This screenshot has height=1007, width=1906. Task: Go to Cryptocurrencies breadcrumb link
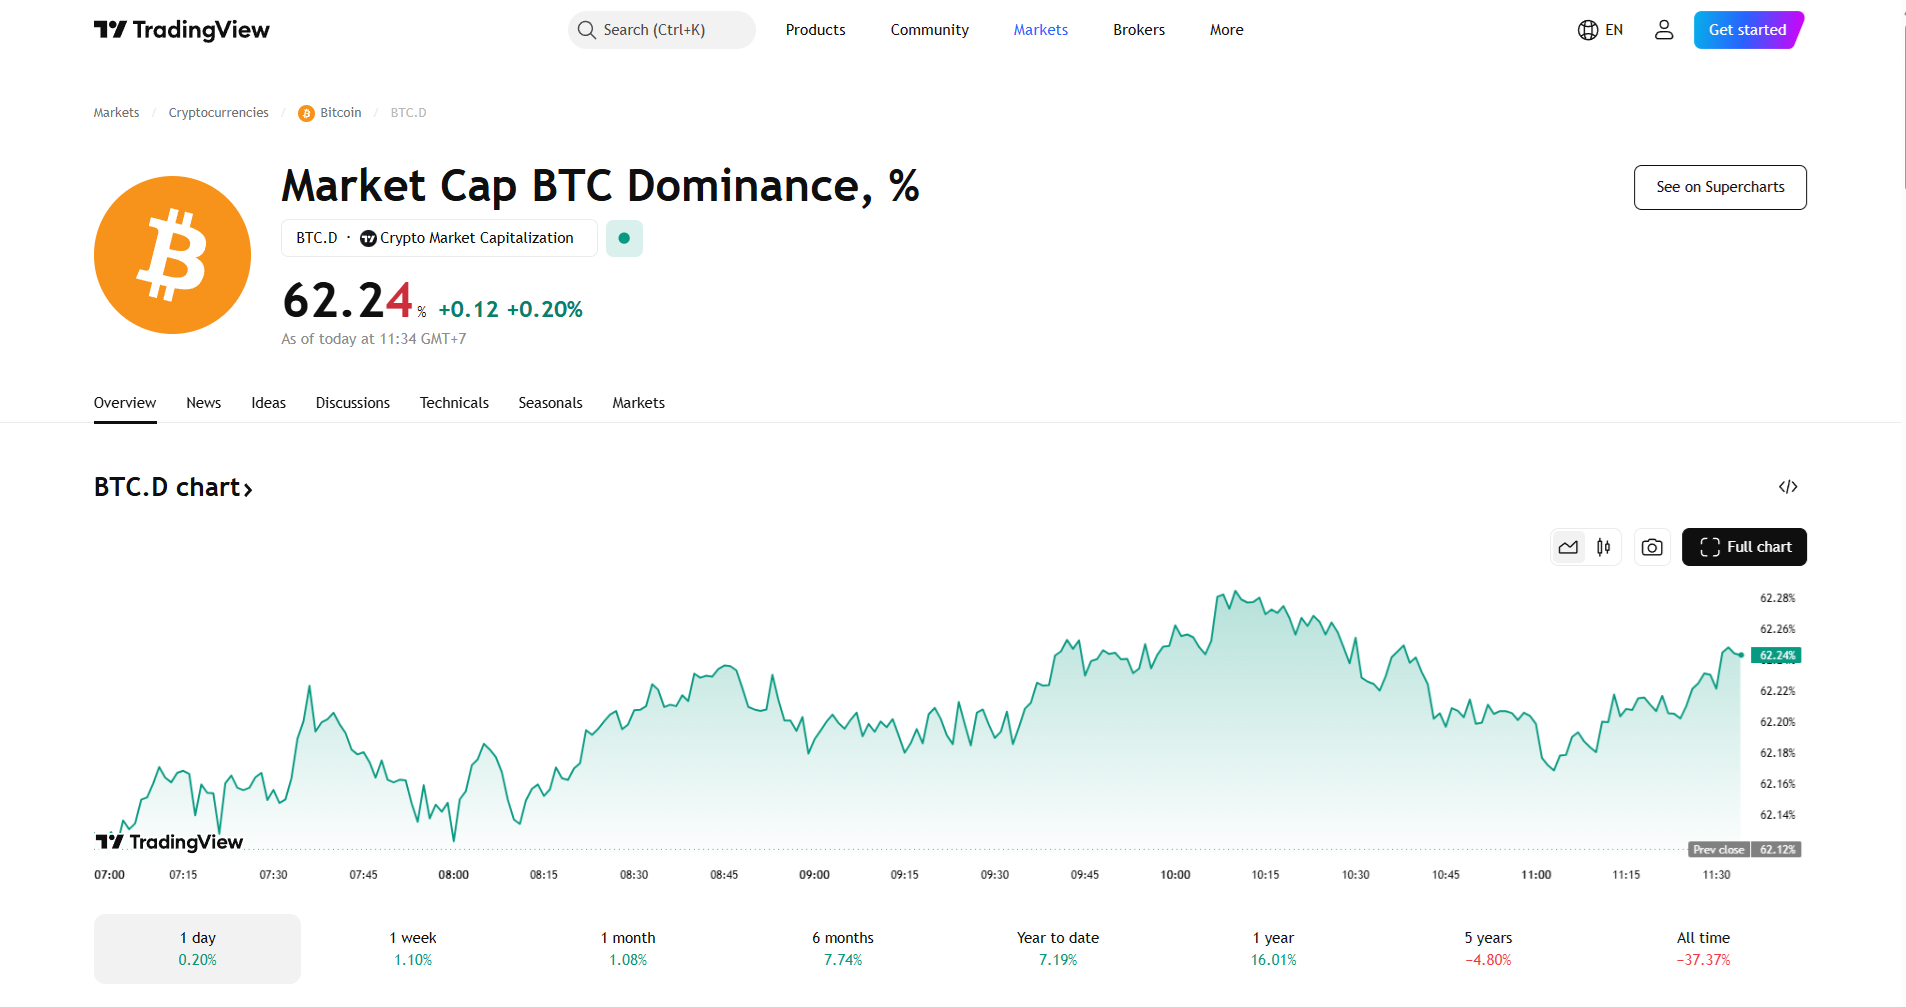click(x=218, y=113)
